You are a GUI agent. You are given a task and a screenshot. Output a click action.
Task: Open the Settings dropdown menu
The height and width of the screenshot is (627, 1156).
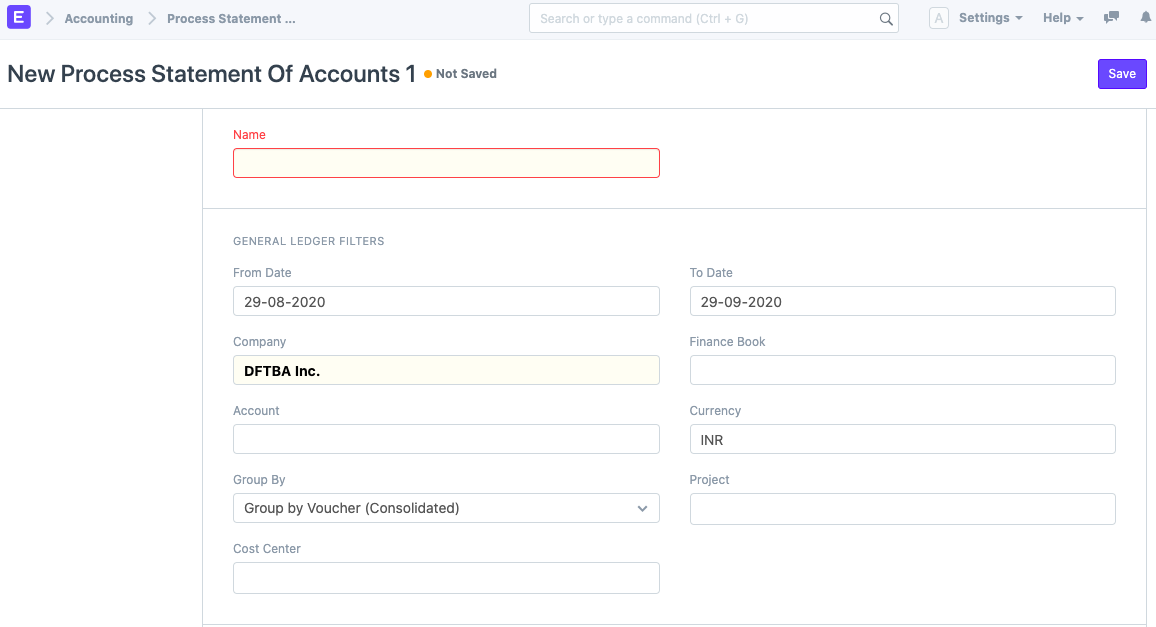(x=990, y=18)
